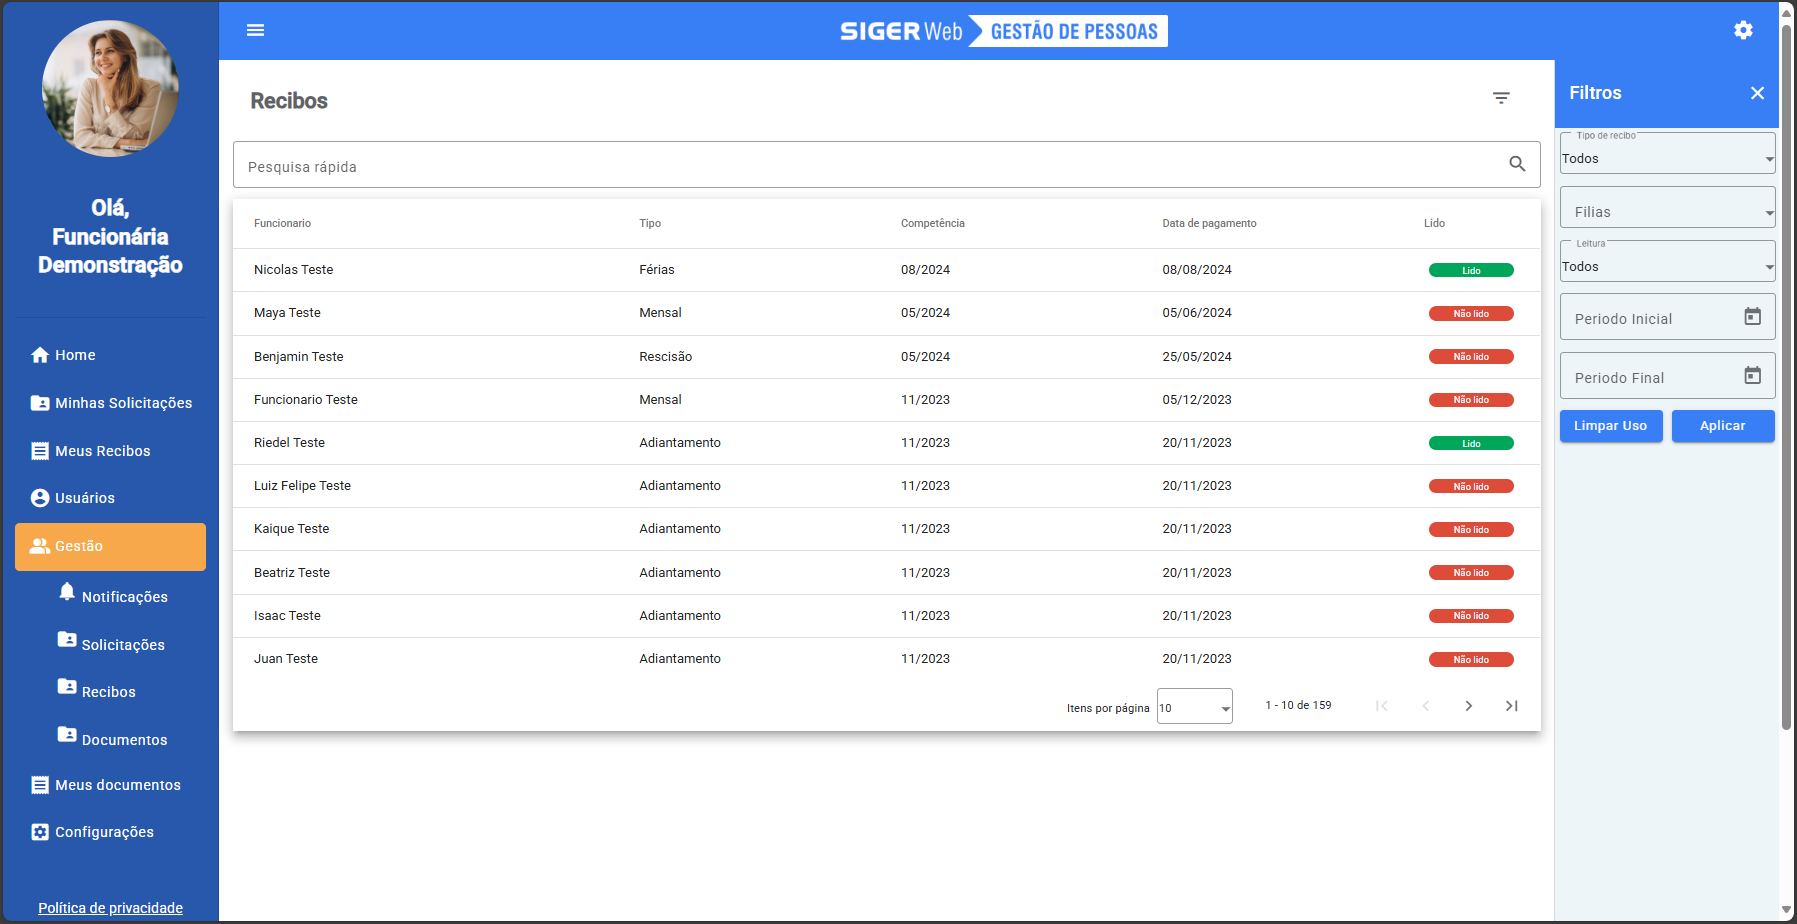Click the SIGER Web Gestão de Pessoas logo
The width and height of the screenshot is (1797, 924).
1003,31
